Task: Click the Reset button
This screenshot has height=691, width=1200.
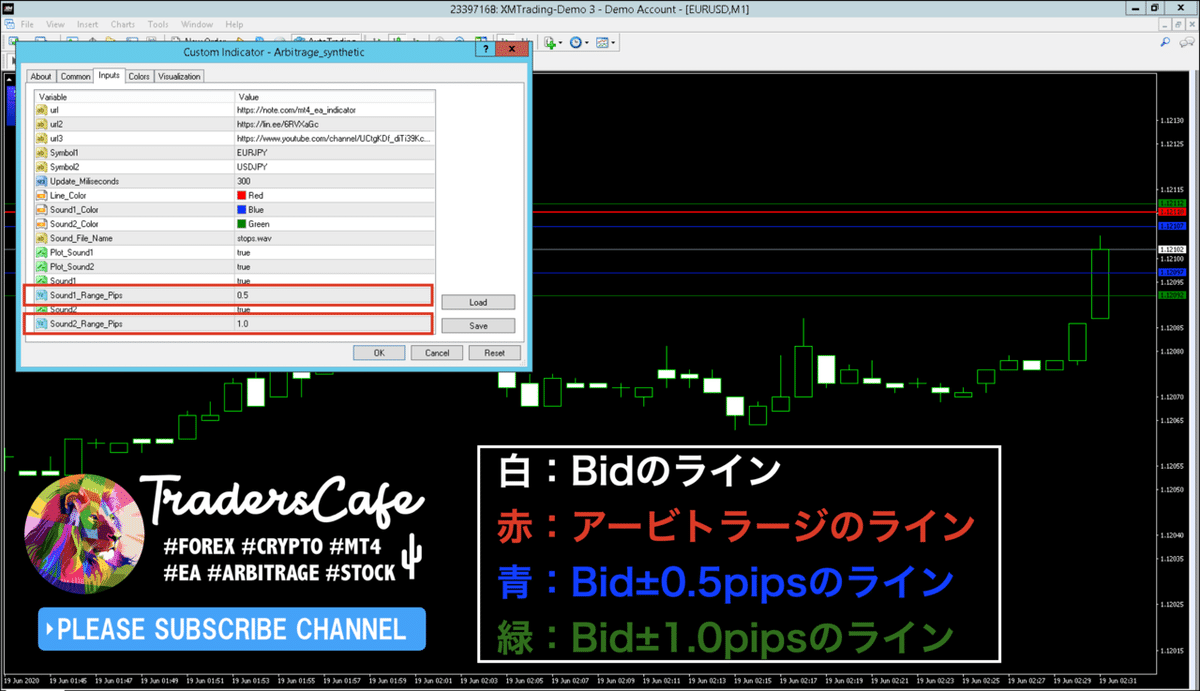Action: pos(495,353)
